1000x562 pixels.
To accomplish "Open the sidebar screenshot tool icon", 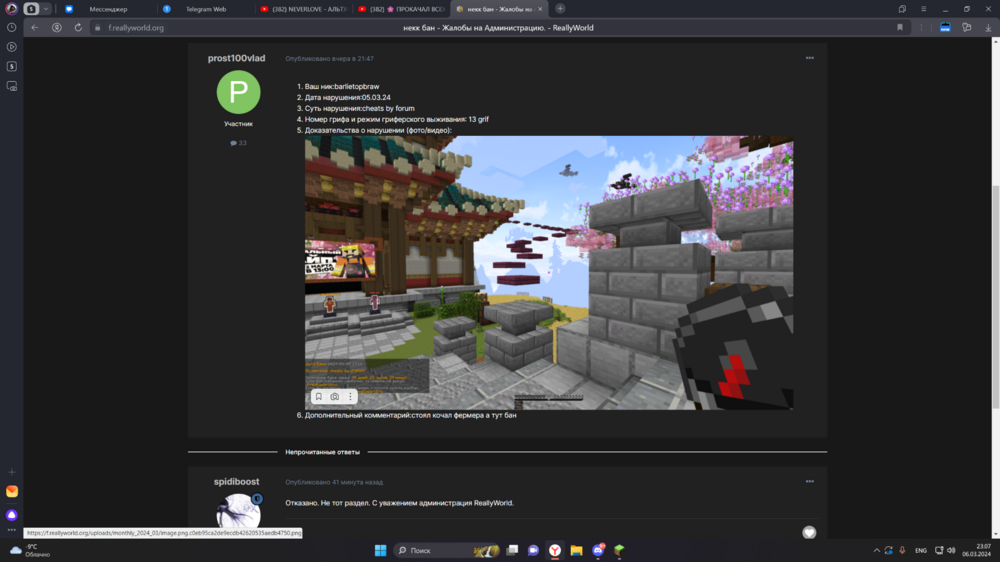I will [x=11, y=86].
